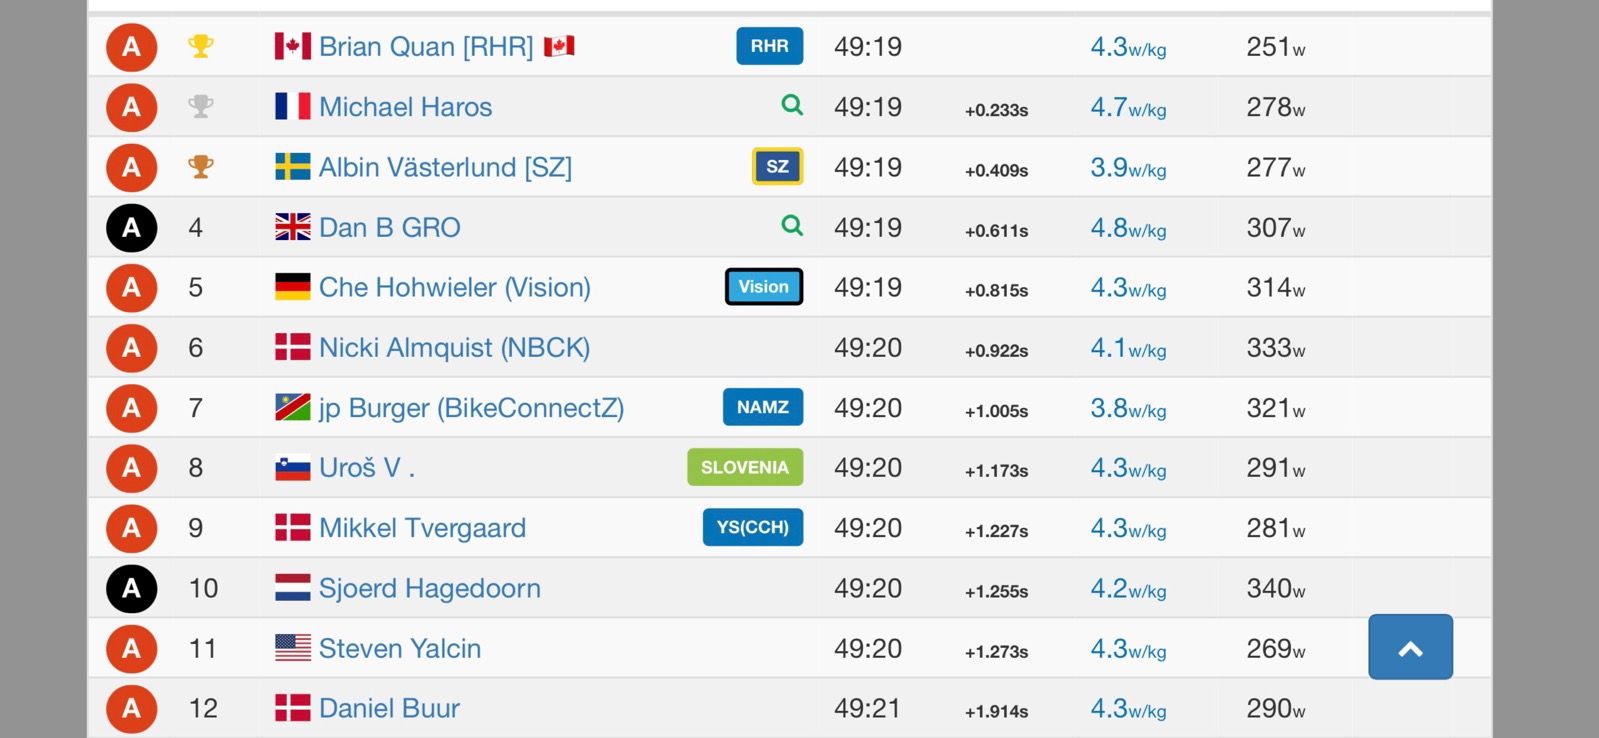Select the Vision team badge
This screenshot has width=1599, height=738.
[x=764, y=287]
